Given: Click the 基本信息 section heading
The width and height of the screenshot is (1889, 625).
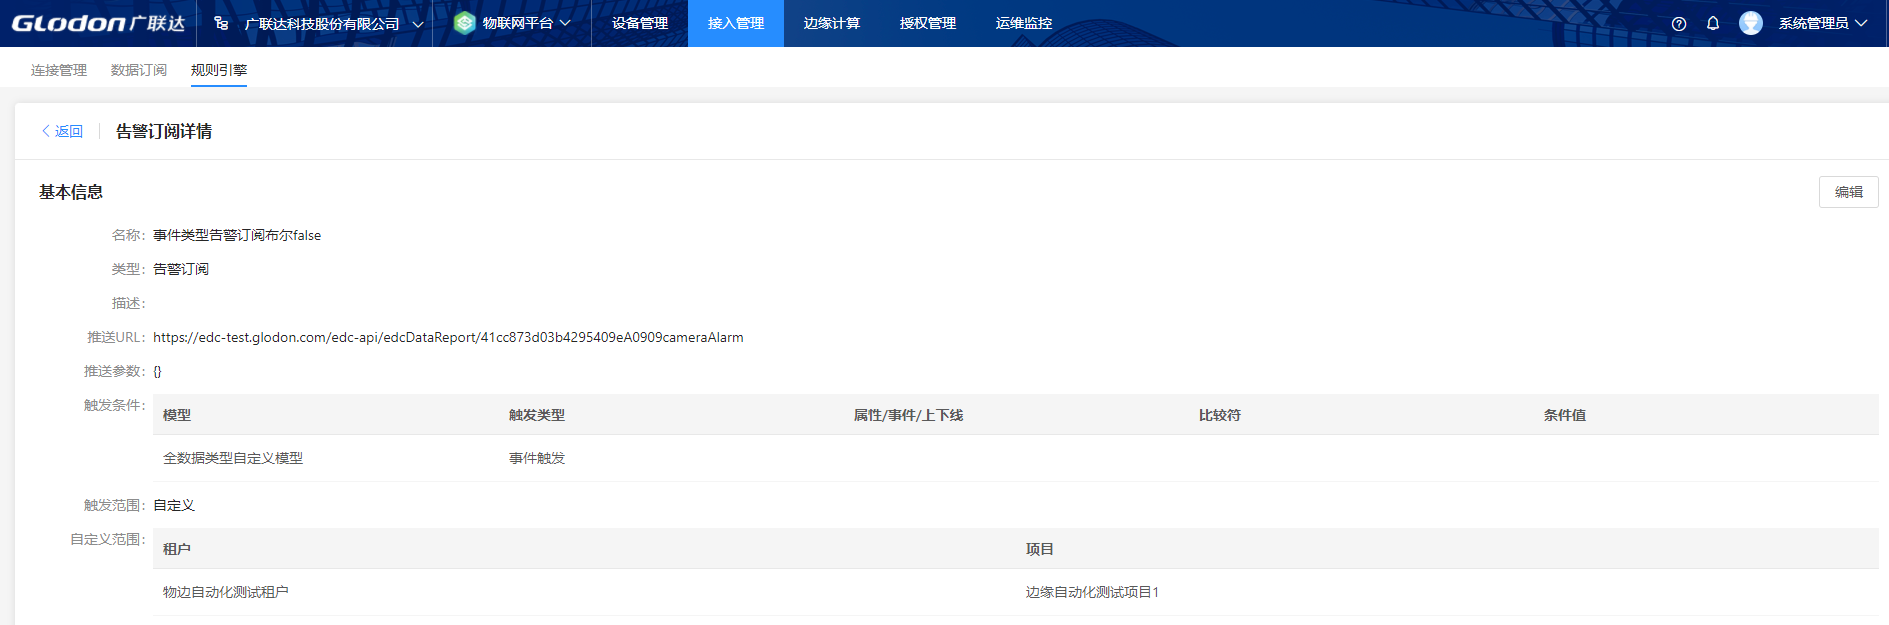Looking at the screenshot, I should [x=71, y=192].
